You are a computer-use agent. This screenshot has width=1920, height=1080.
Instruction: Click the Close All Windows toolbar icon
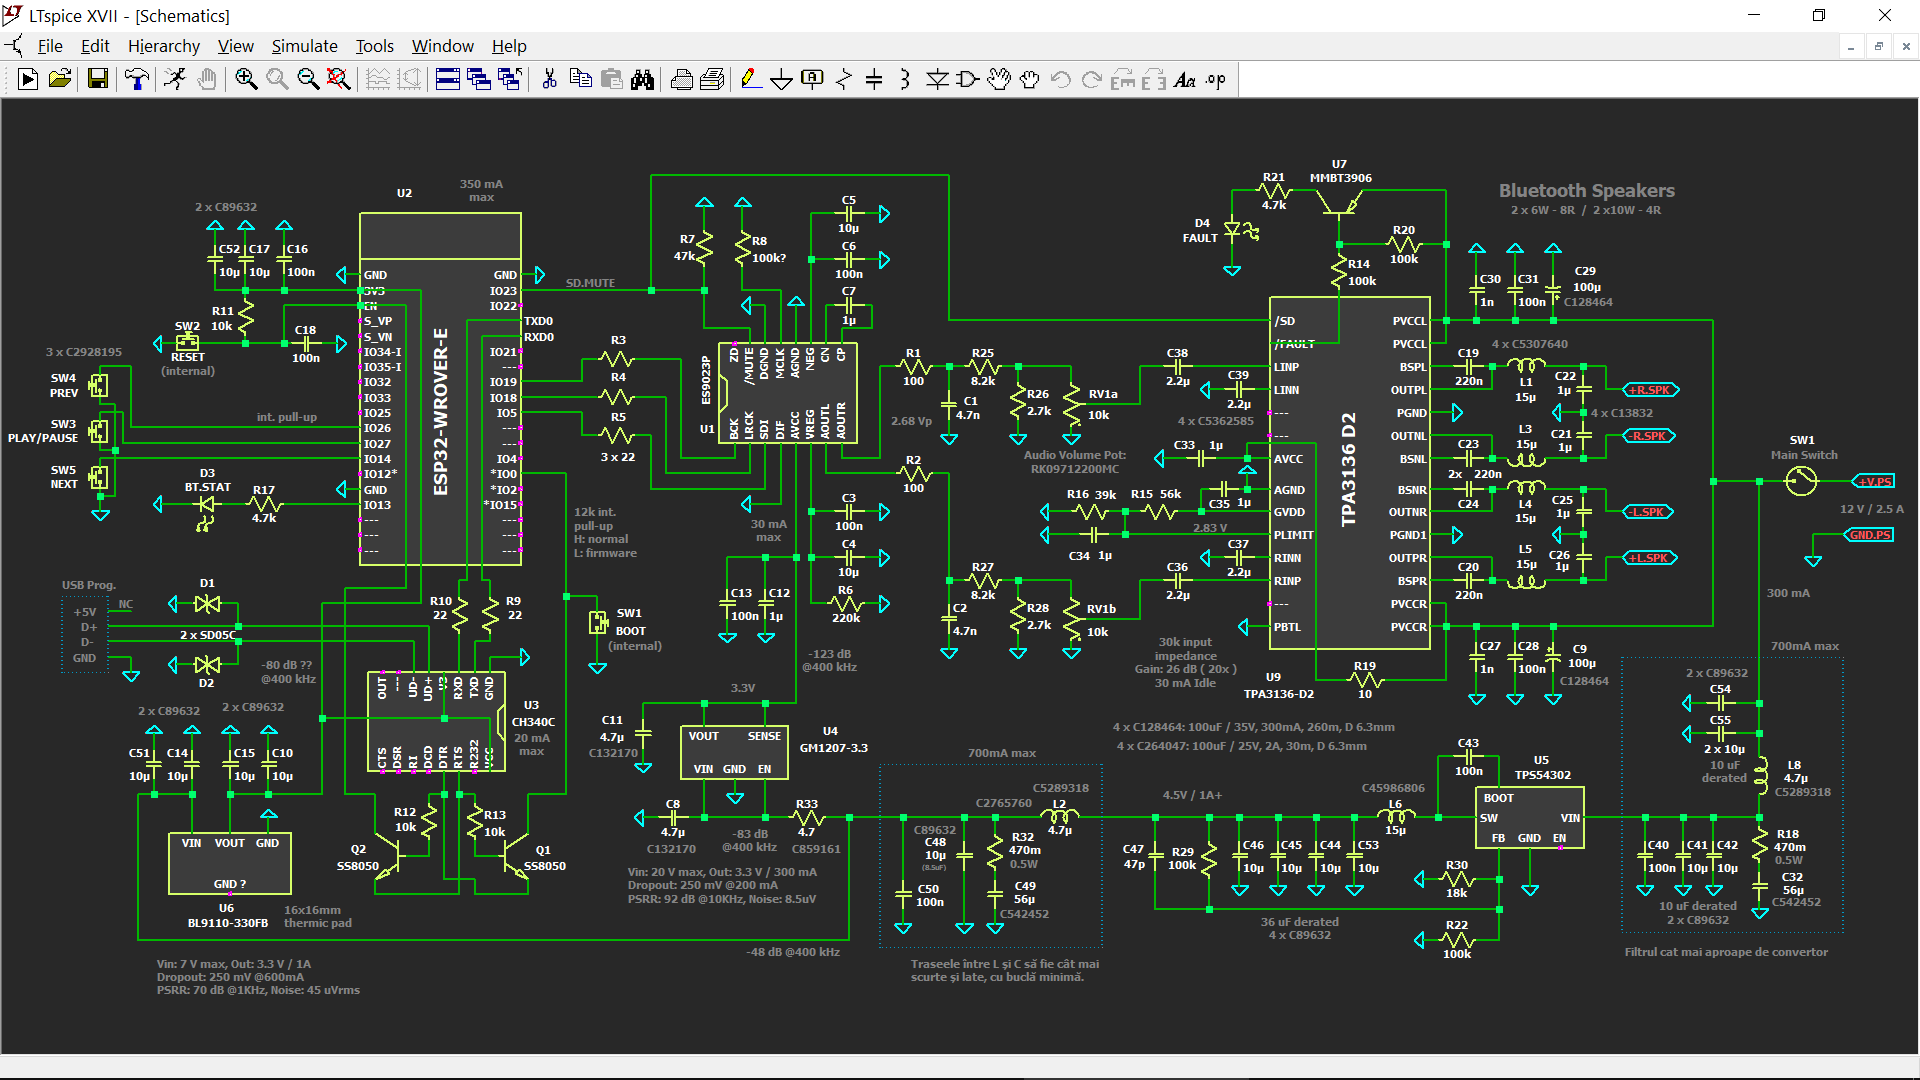(x=510, y=79)
